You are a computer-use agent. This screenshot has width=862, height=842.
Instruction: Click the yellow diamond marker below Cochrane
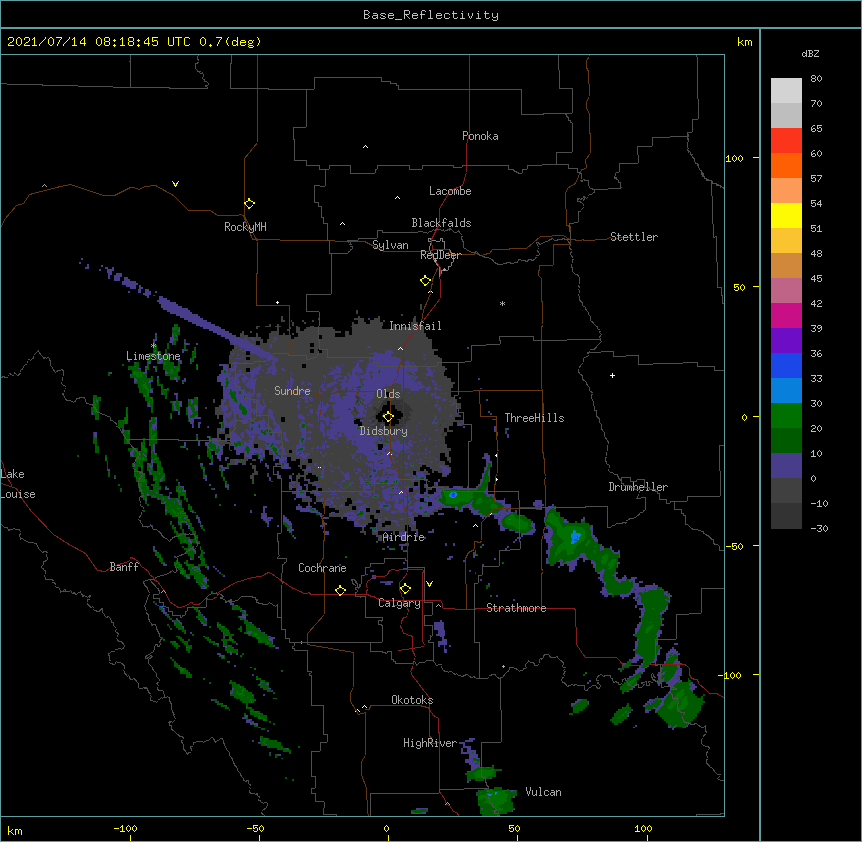click(340, 590)
